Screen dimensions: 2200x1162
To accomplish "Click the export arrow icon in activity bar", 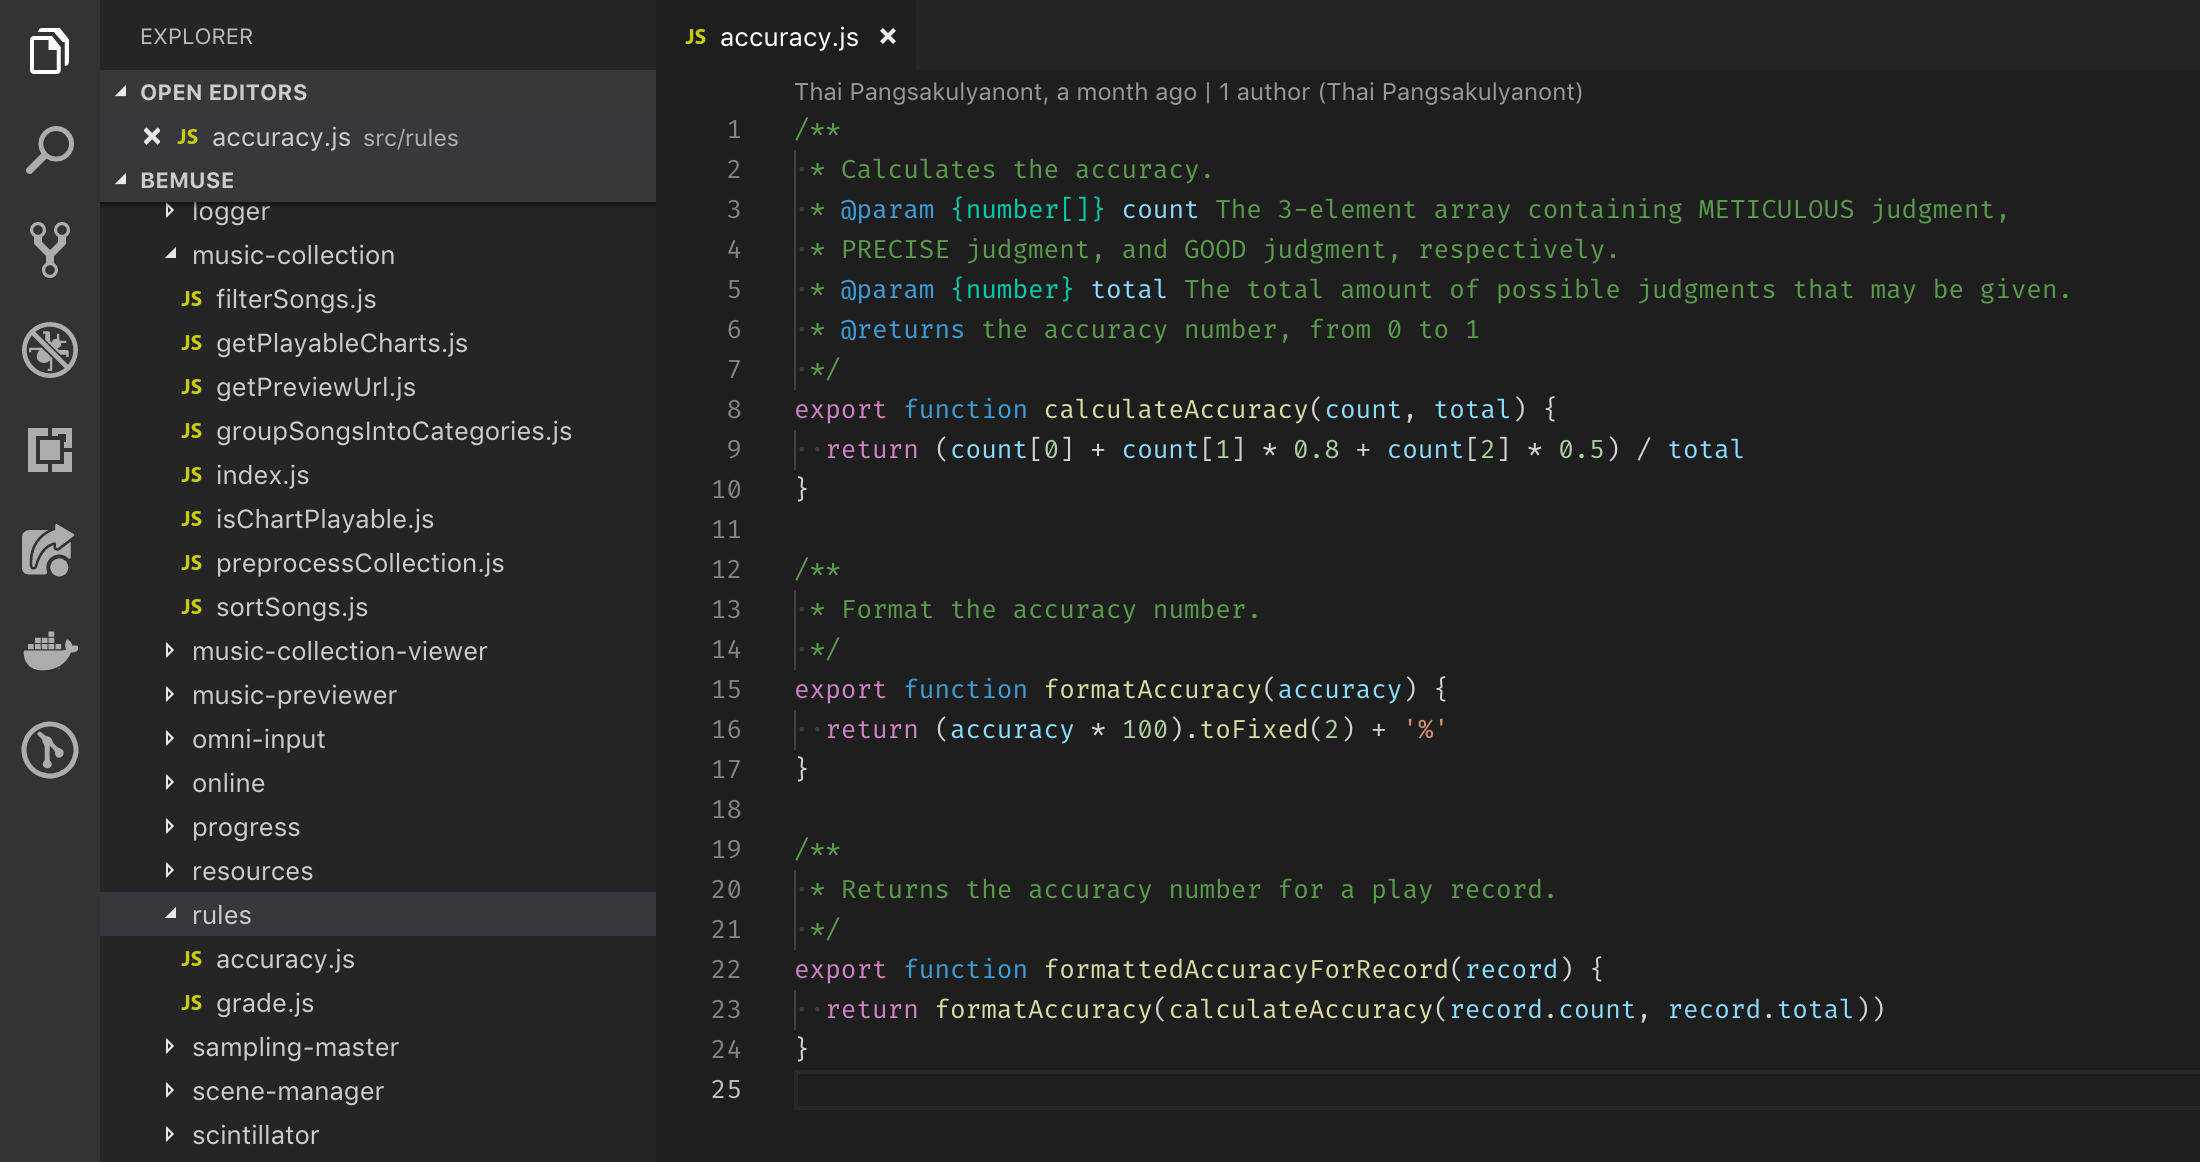I will point(50,551).
